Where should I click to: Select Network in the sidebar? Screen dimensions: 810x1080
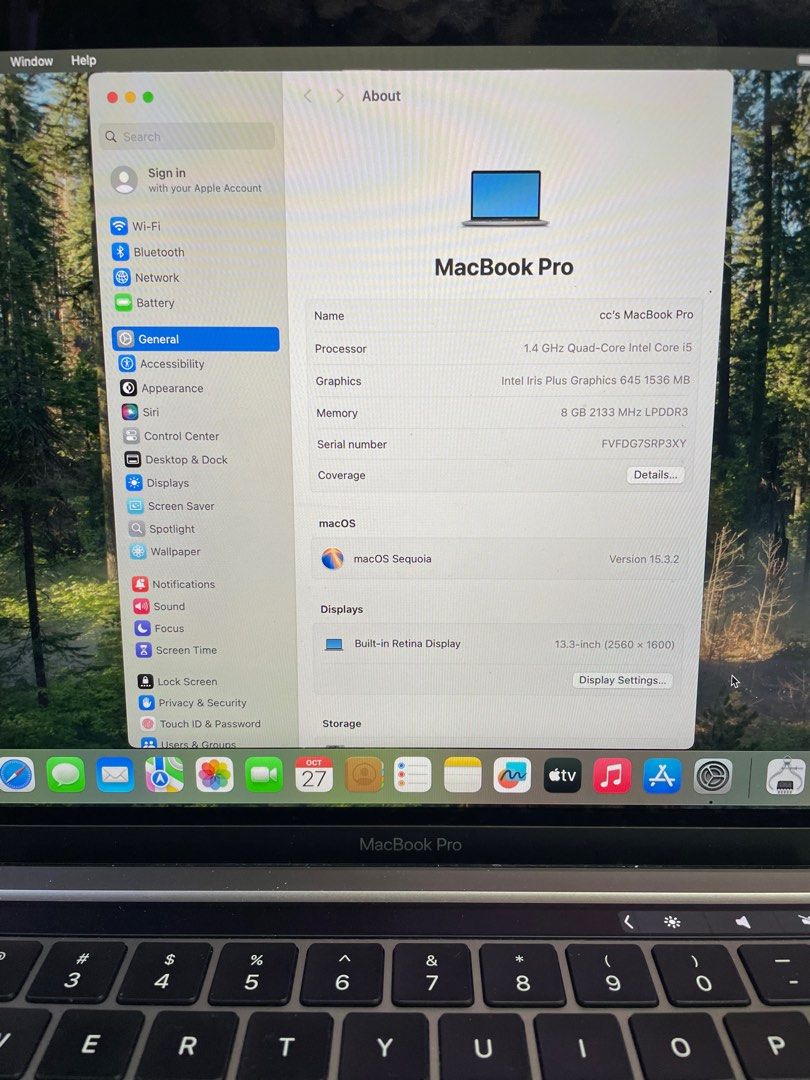pyautogui.click(x=165, y=278)
